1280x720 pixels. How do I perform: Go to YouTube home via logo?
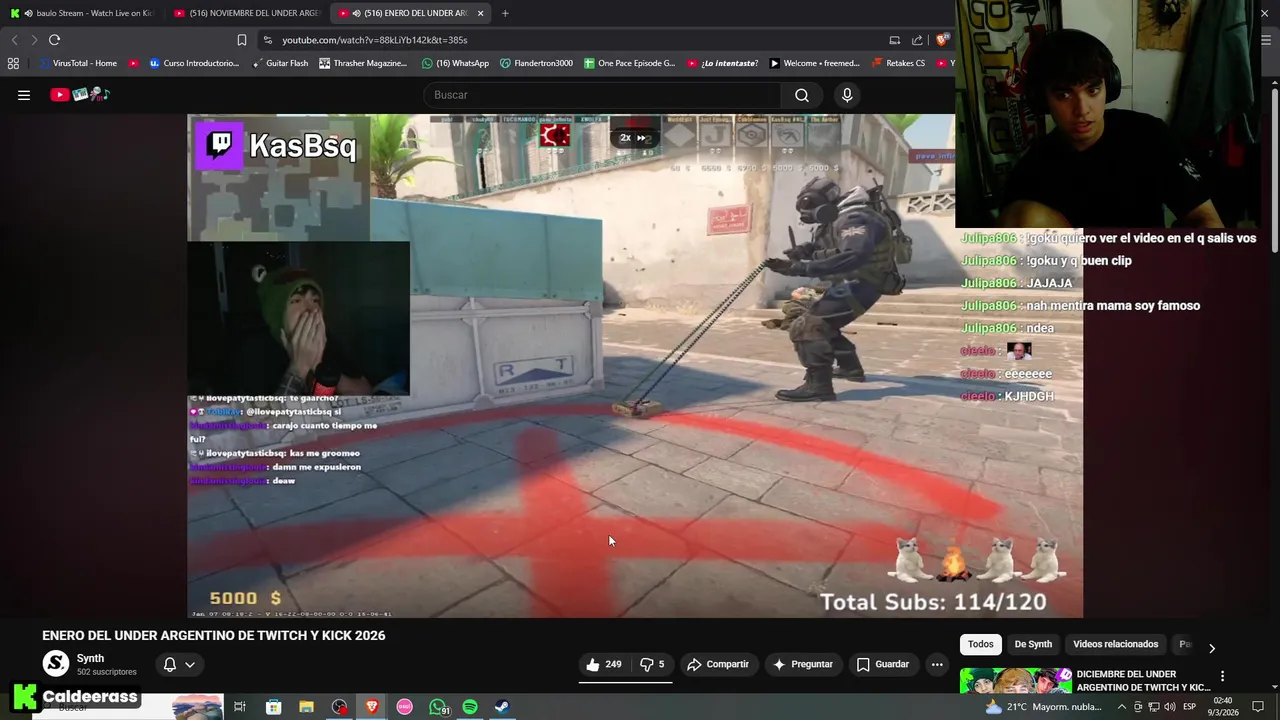80,95
